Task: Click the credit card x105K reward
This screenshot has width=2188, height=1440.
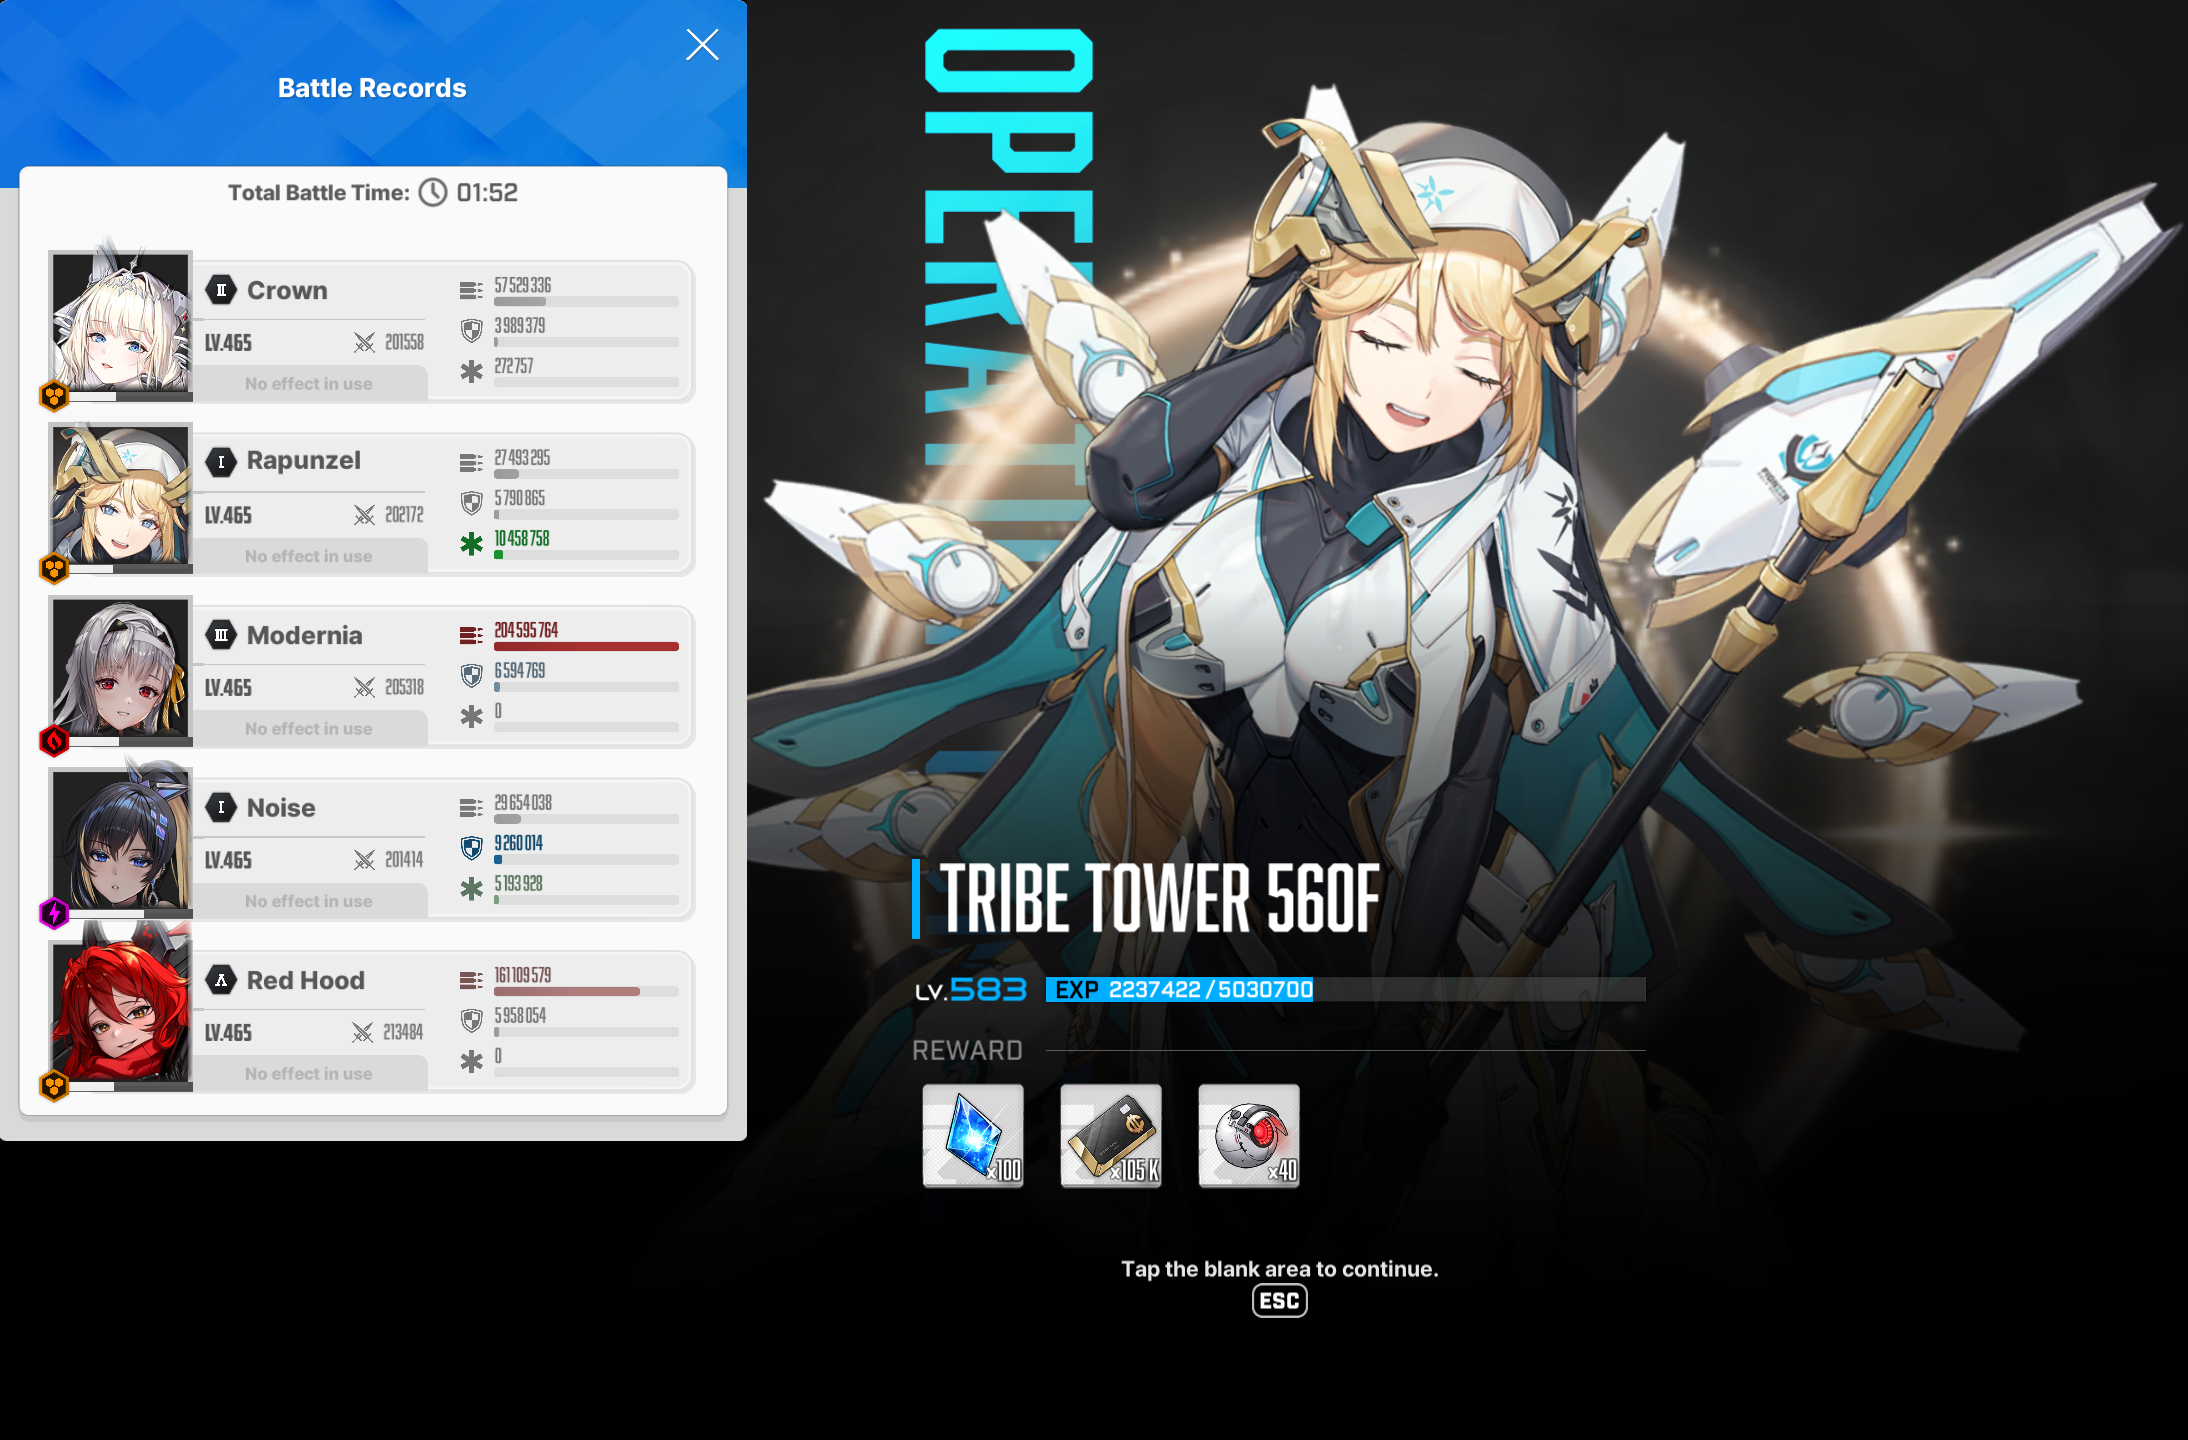Action: pos(1111,1136)
